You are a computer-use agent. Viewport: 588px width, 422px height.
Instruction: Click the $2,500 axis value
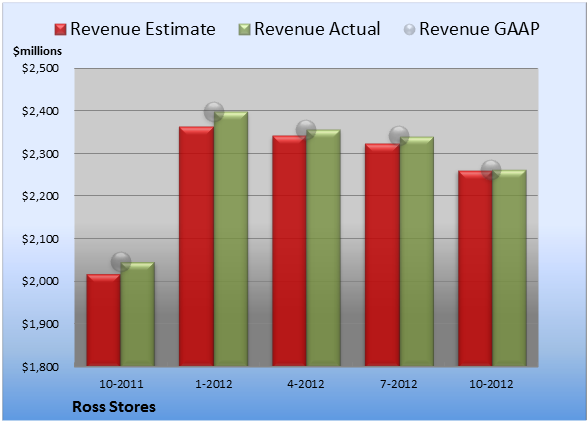click(40, 68)
